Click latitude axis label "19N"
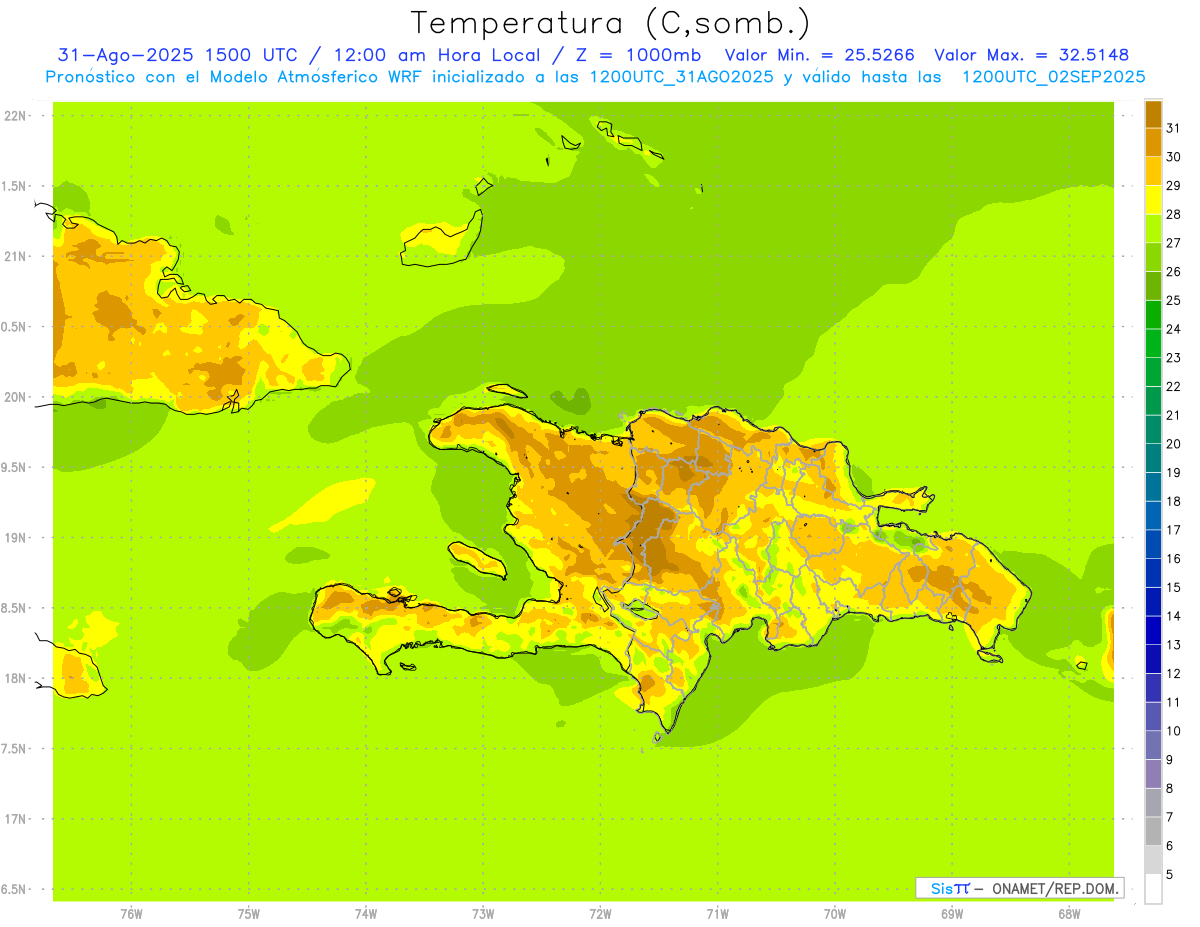This screenshot has height=927, width=1200. point(15,538)
